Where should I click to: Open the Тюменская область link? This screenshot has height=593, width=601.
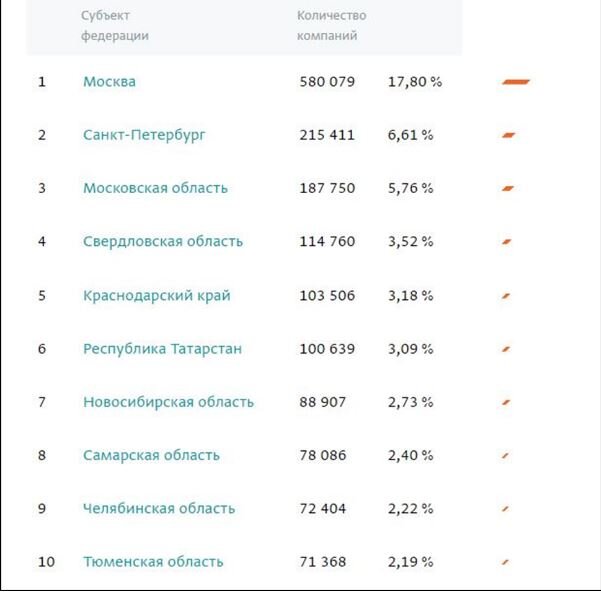(x=153, y=562)
